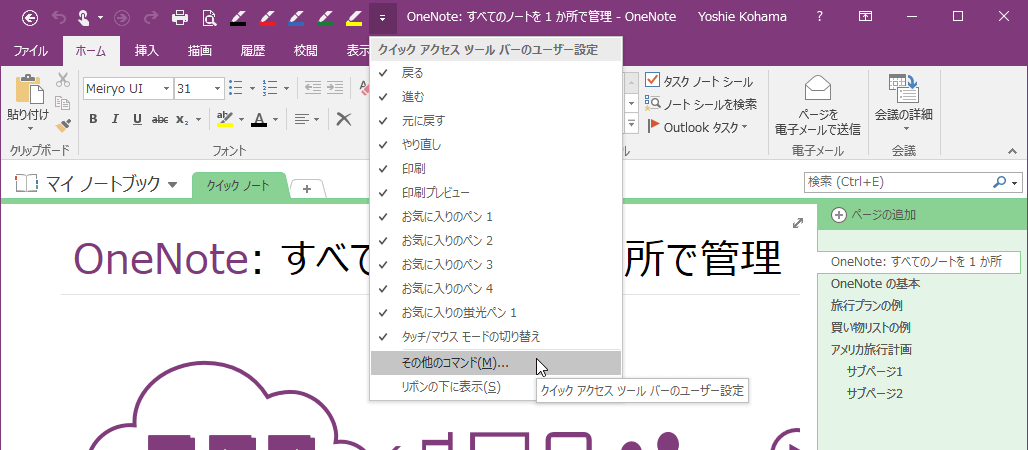Select the yellow highlighter pen
The image size is (1028, 450).
(354, 17)
